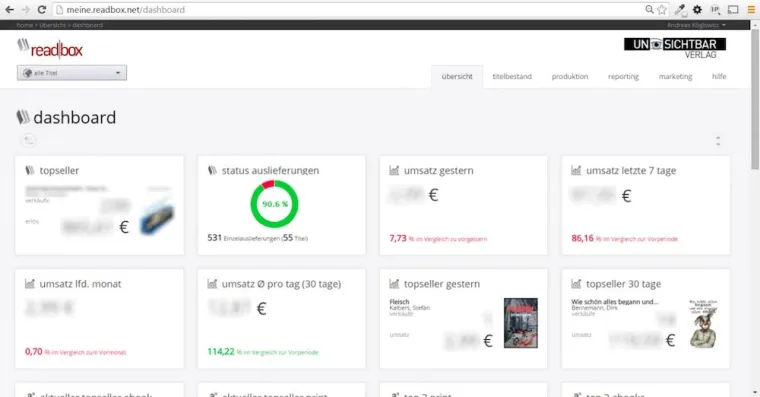Image resolution: width=760 pixels, height=397 pixels.
Task: Click the 90.6 % delivery status ring
Action: pyautogui.click(x=274, y=204)
